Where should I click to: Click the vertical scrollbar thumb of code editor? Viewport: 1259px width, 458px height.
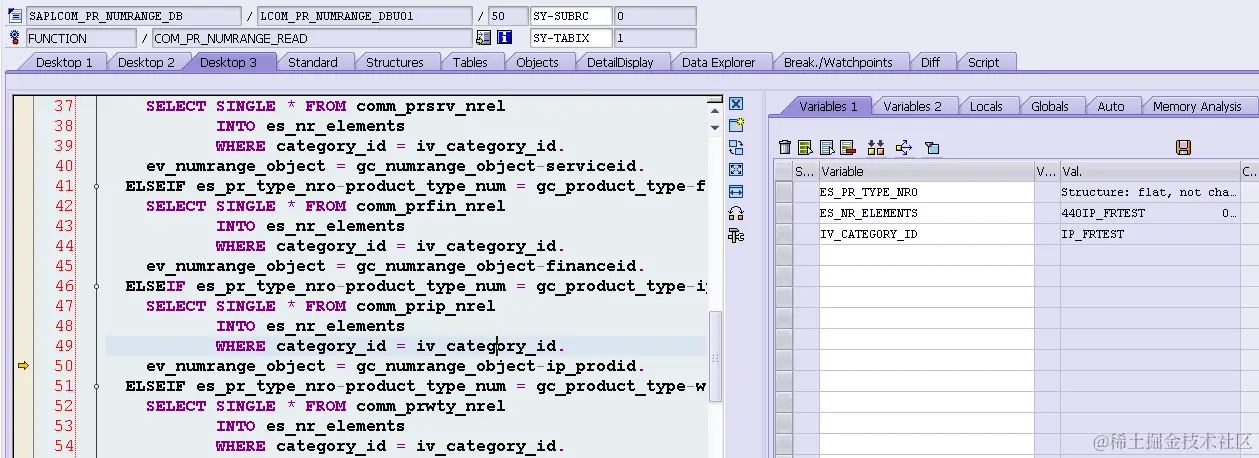[x=715, y=355]
